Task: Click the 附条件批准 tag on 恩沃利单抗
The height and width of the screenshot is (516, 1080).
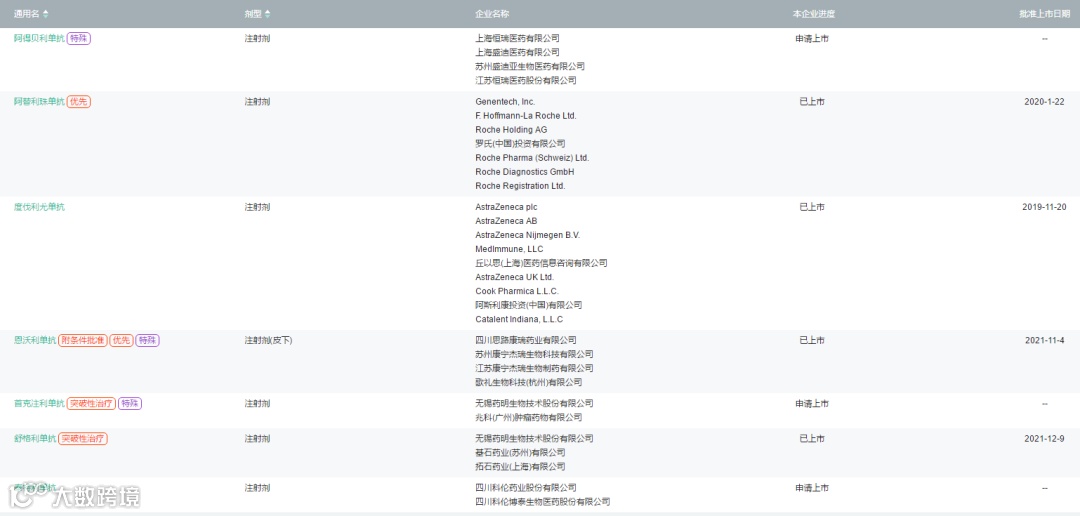Action: coord(83,340)
